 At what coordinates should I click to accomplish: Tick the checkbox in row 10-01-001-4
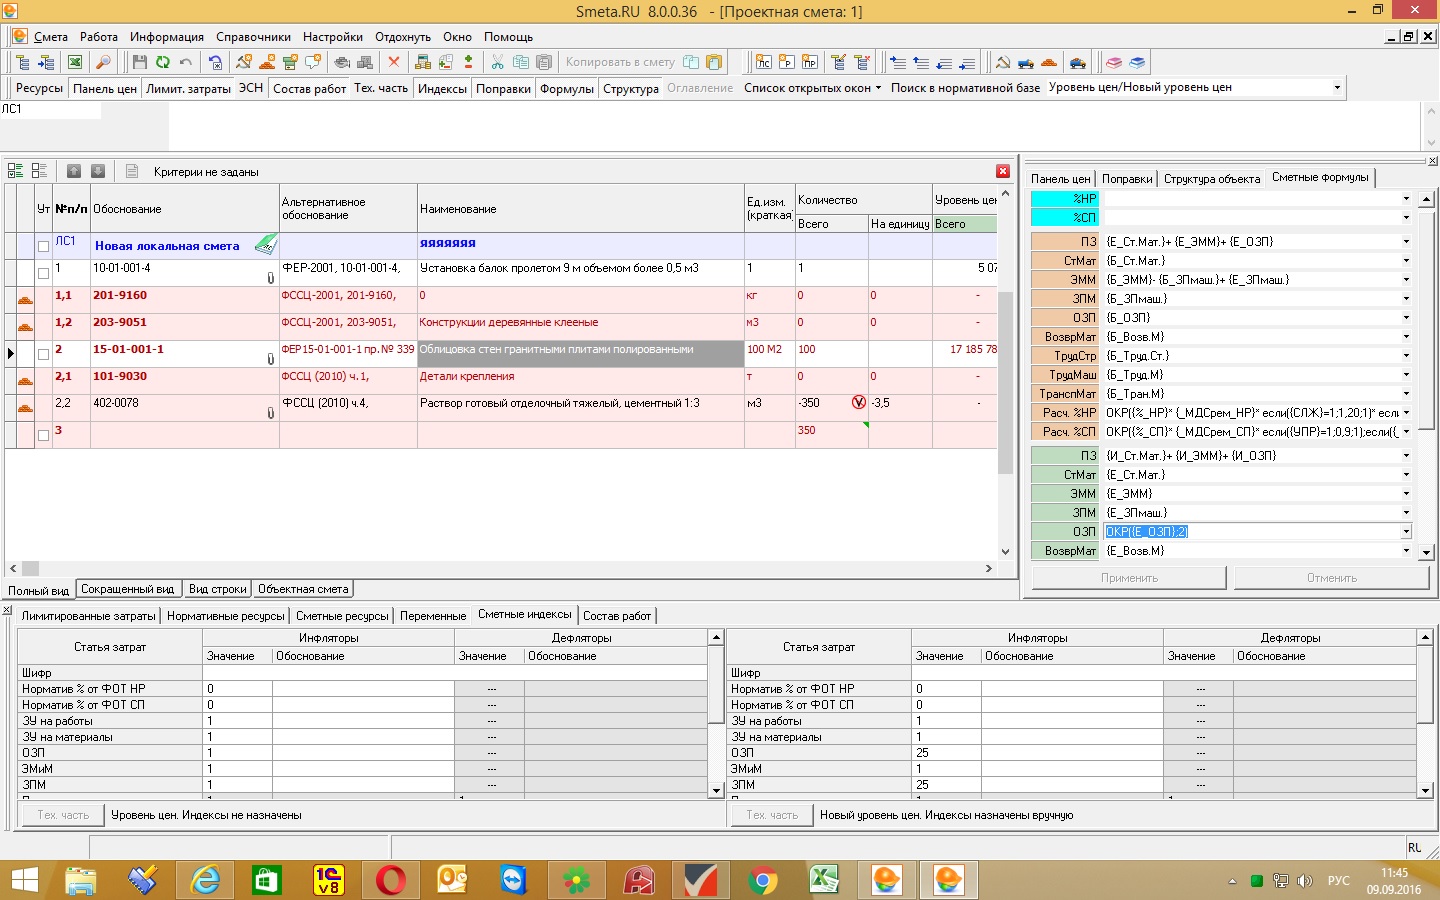pos(43,273)
